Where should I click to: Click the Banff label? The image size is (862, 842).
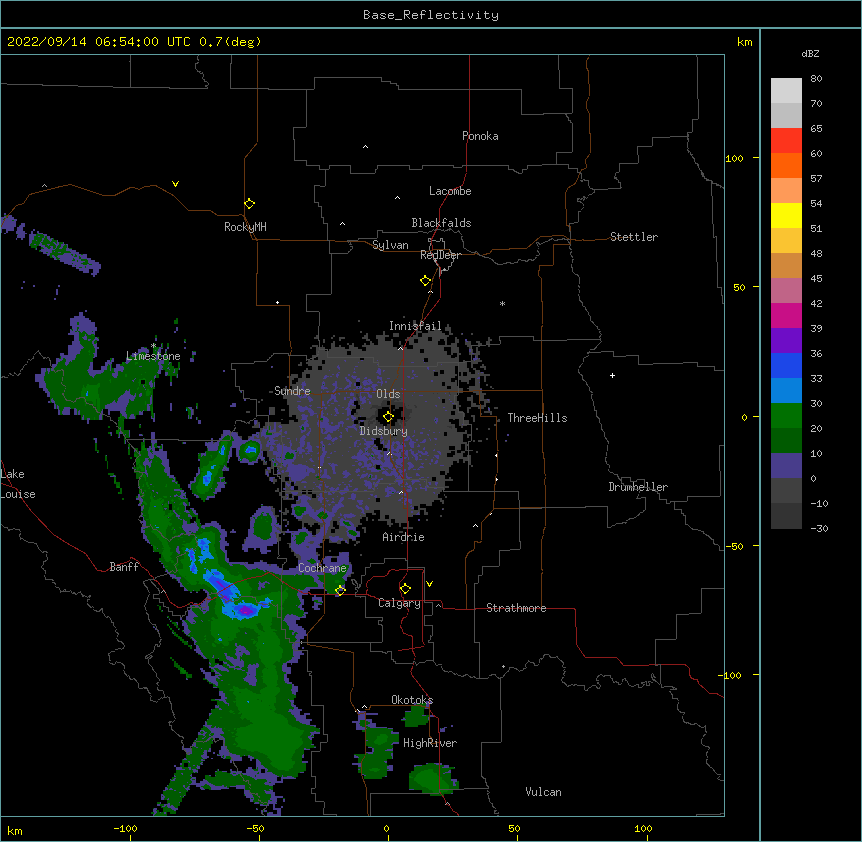click(x=124, y=567)
